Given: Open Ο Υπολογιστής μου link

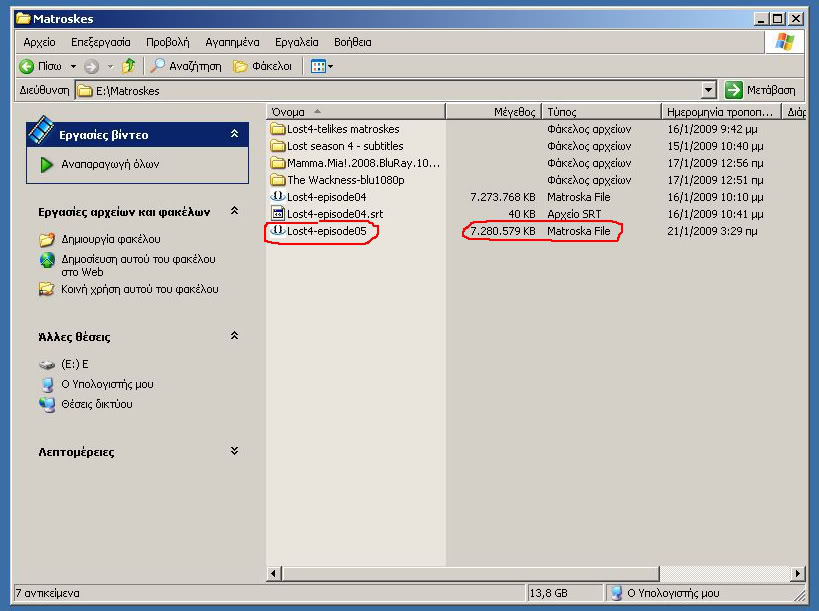Looking at the screenshot, I should (x=107, y=384).
